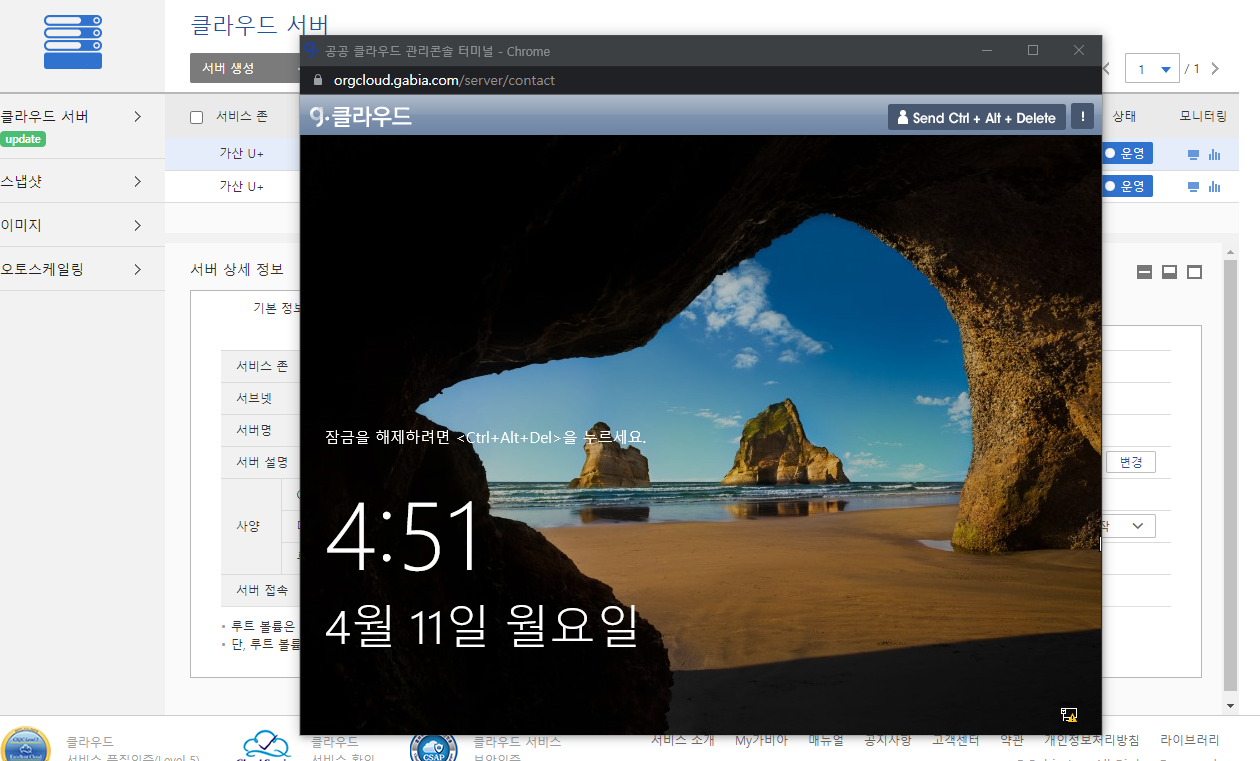Open the 클라우드 서버 sidebar menu
The width and height of the screenshot is (1260, 761).
click(45, 116)
